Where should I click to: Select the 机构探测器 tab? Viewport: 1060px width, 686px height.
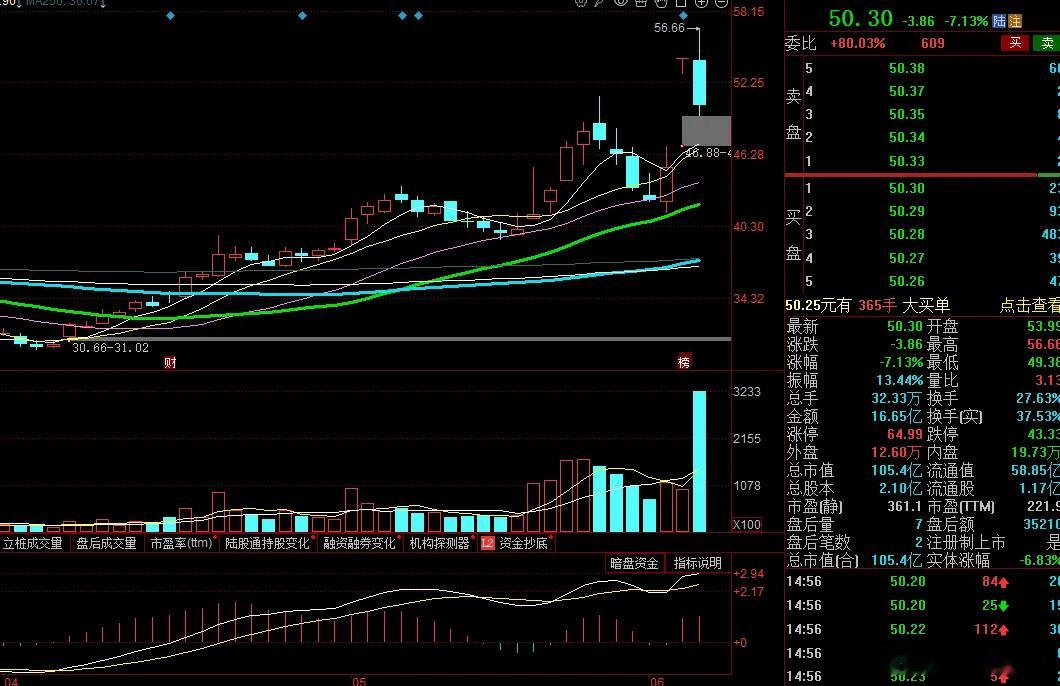click(x=439, y=543)
